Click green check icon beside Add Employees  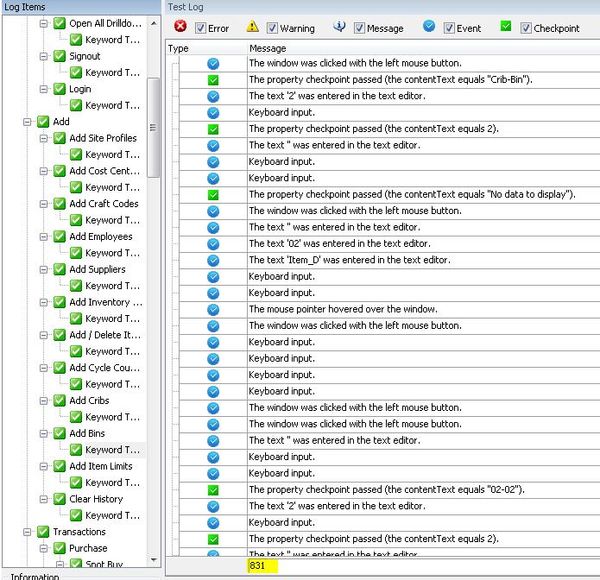click(59, 237)
